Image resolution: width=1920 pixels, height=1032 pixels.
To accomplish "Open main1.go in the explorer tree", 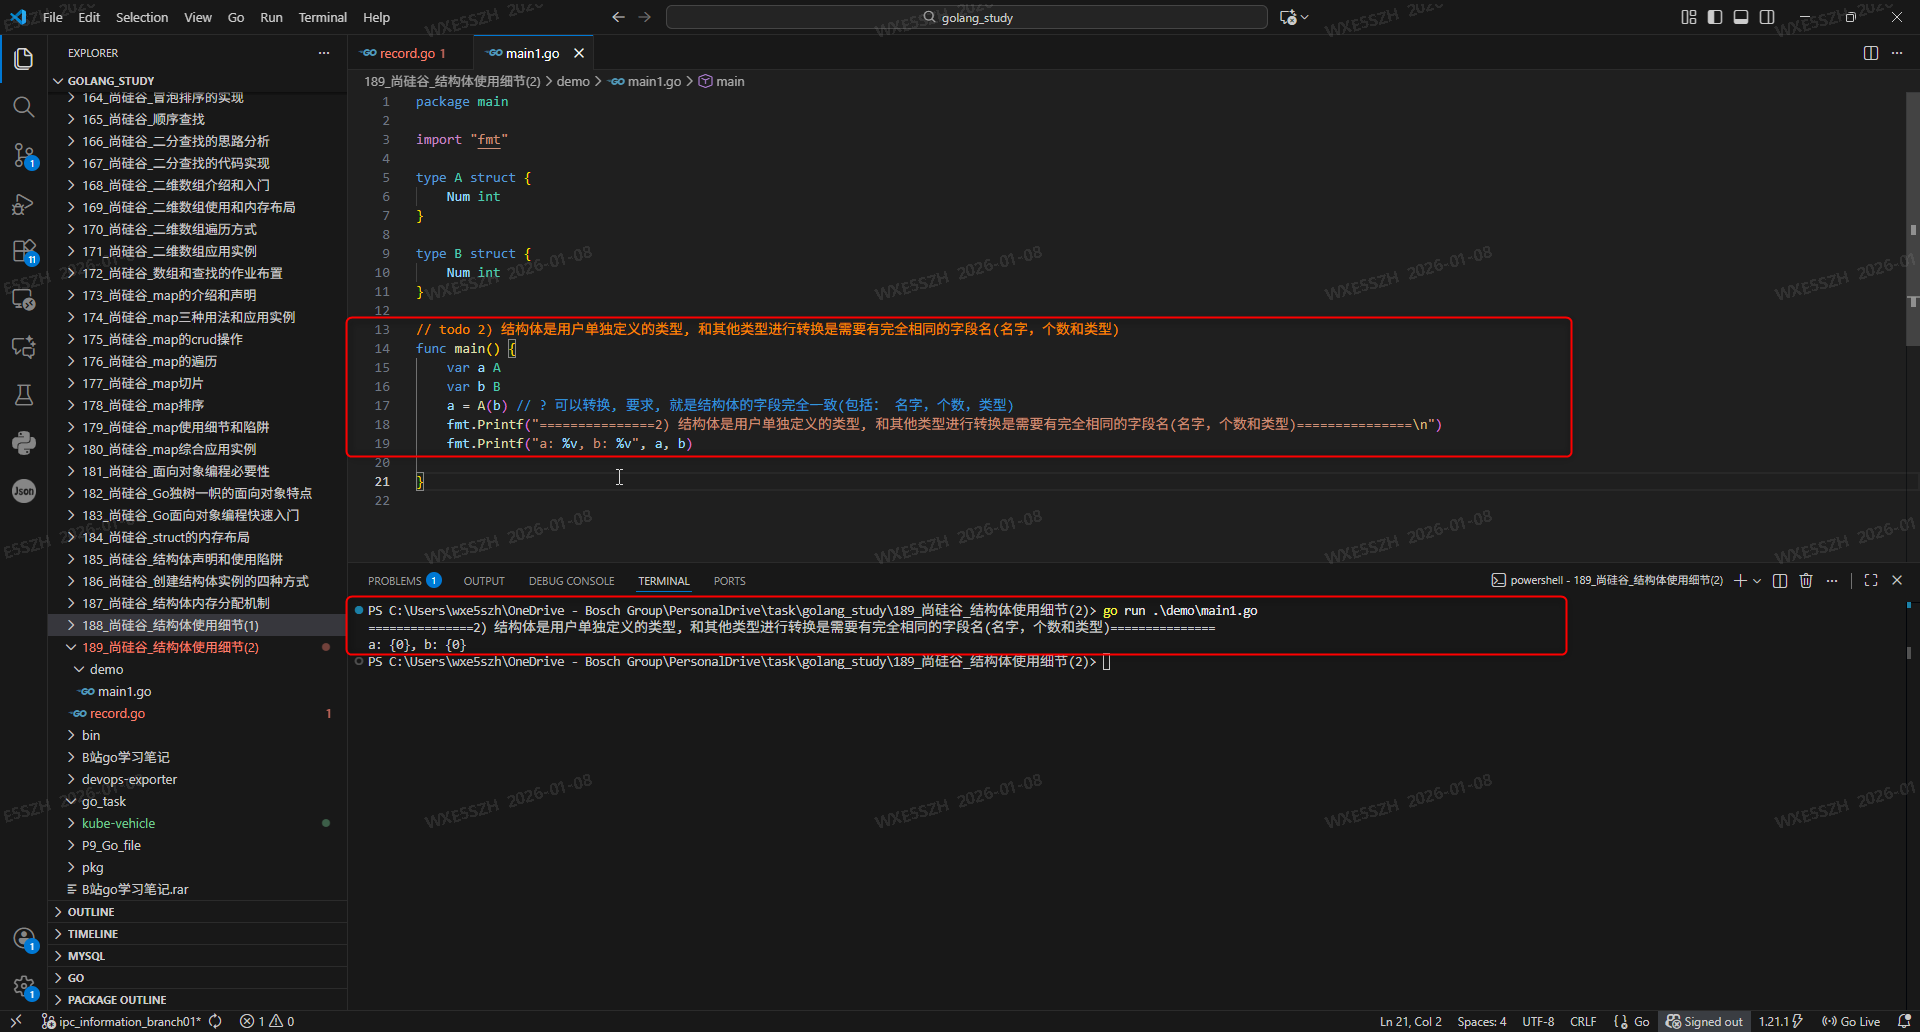I will pos(125,691).
